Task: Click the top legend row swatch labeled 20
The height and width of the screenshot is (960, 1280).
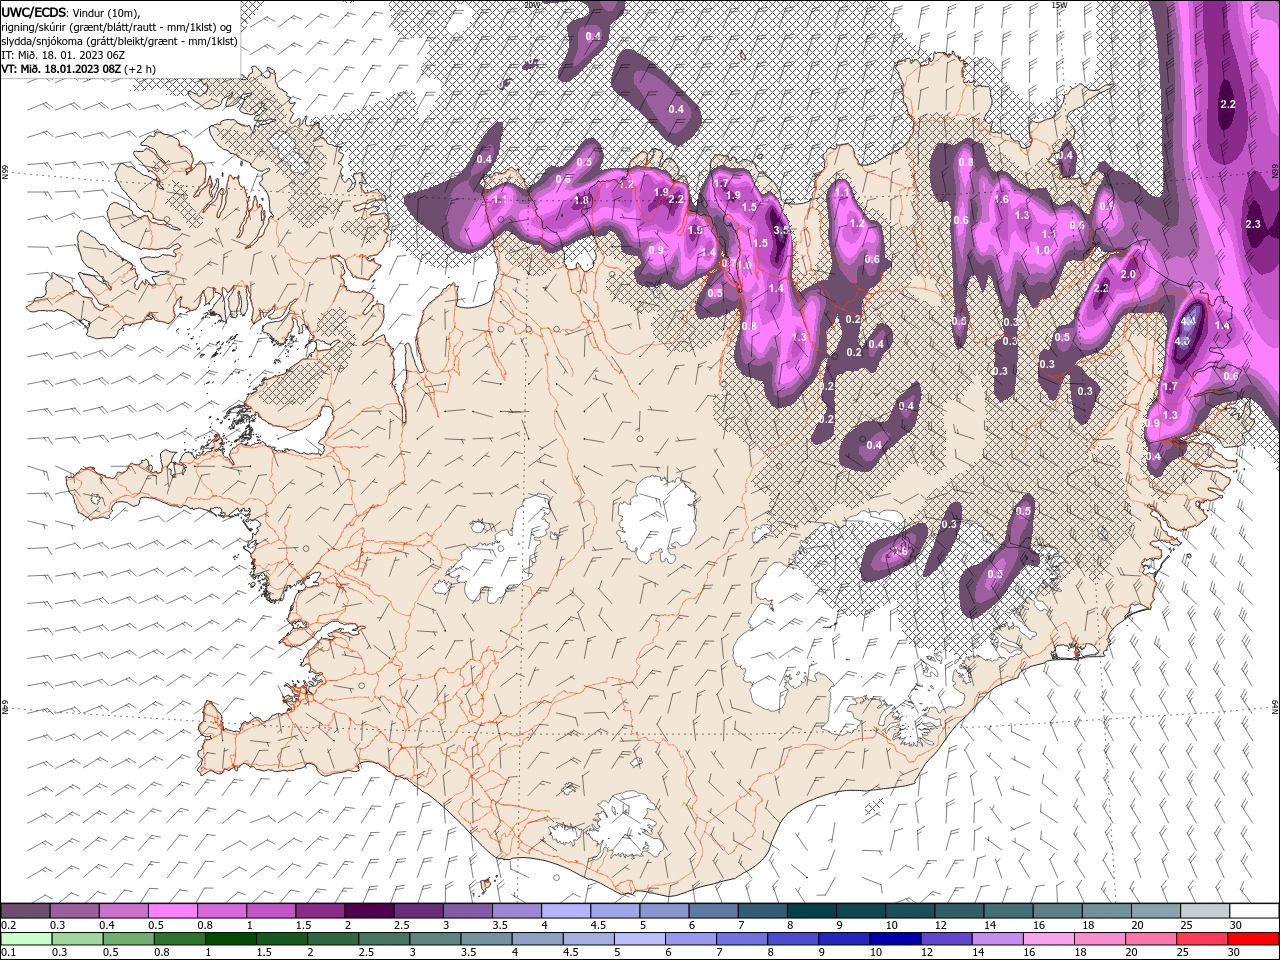Action: (x=1156, y=910)
